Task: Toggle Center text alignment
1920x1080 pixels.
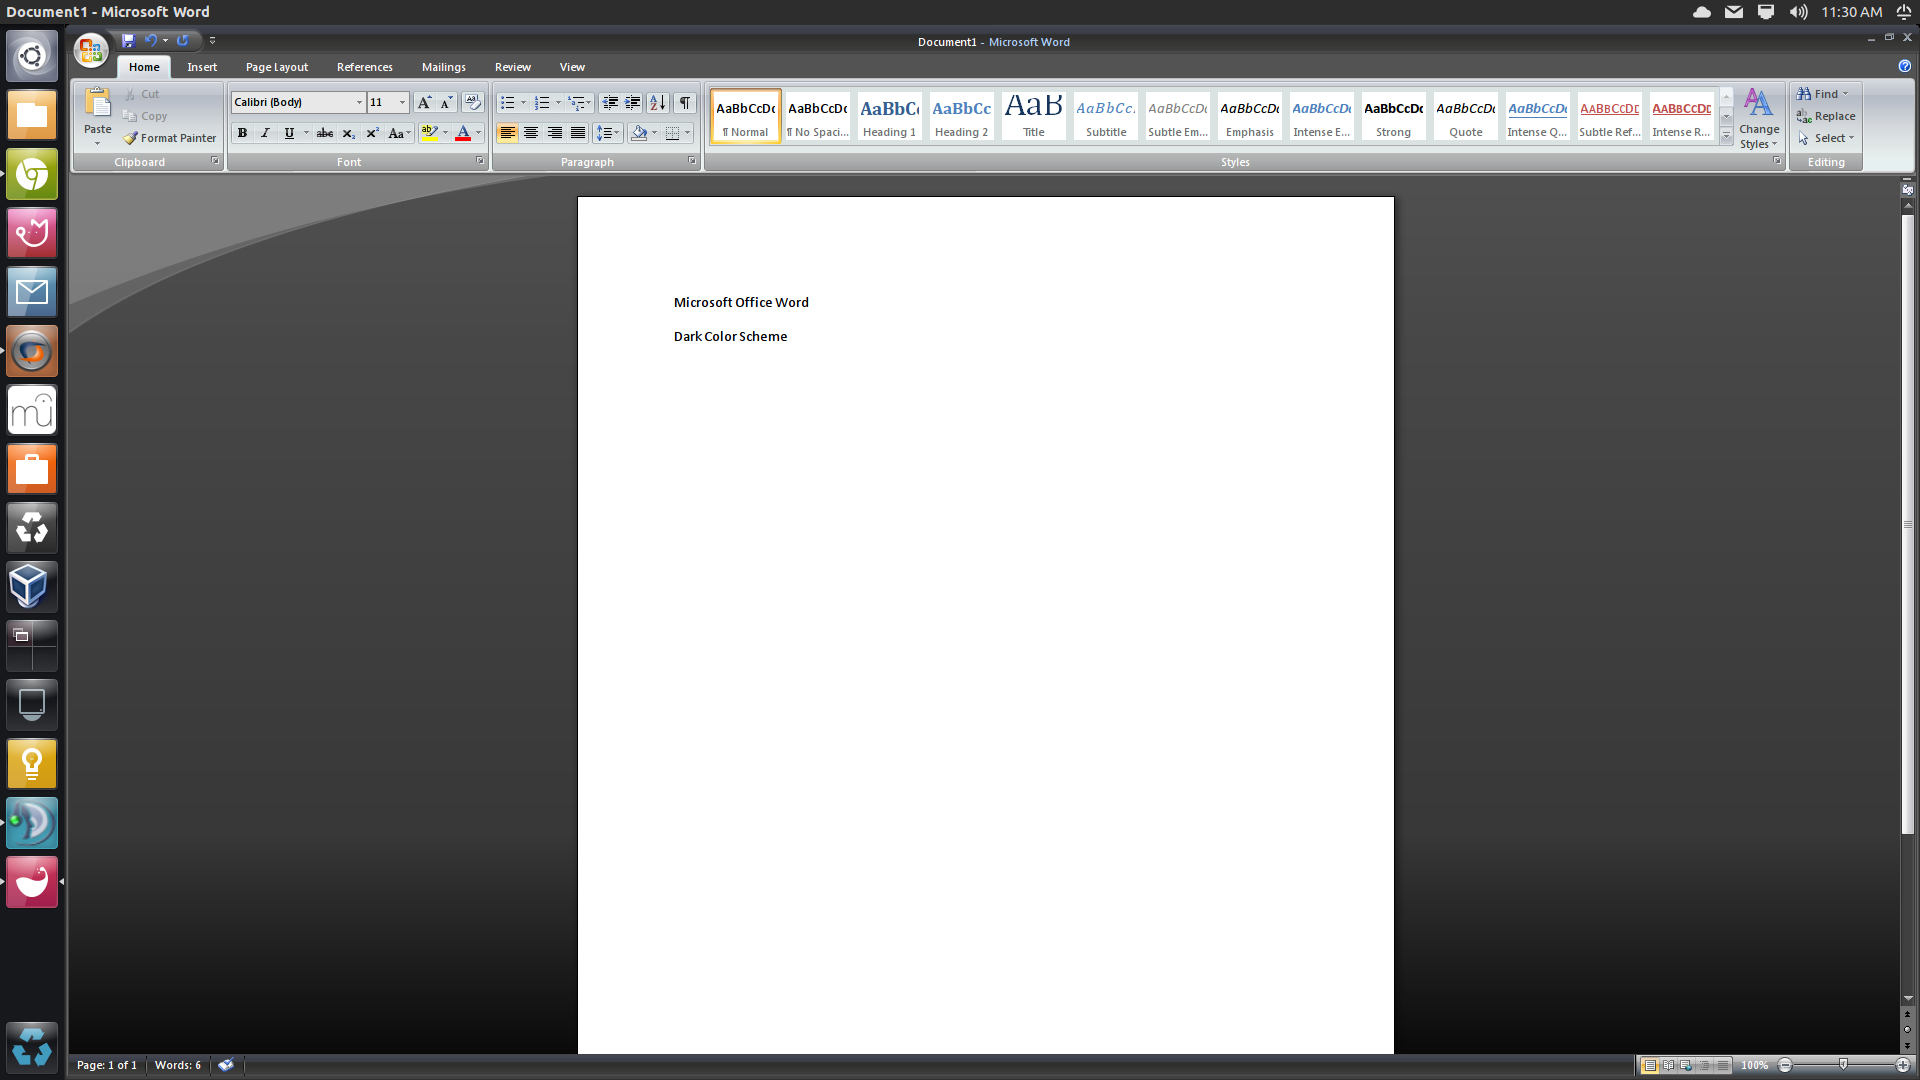Action: (x=531, y=133)
